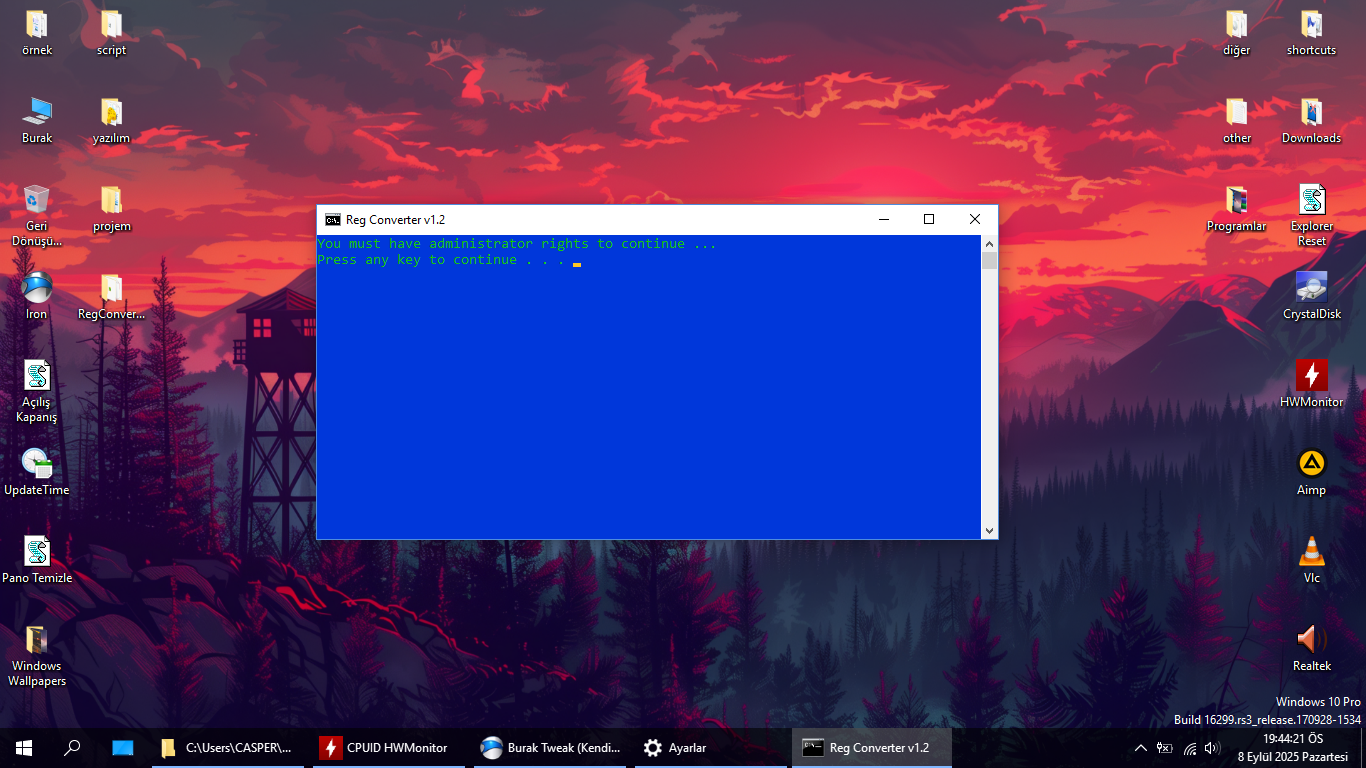
Task: Select the Vlc desktop icon
Action: [1311, 559]
